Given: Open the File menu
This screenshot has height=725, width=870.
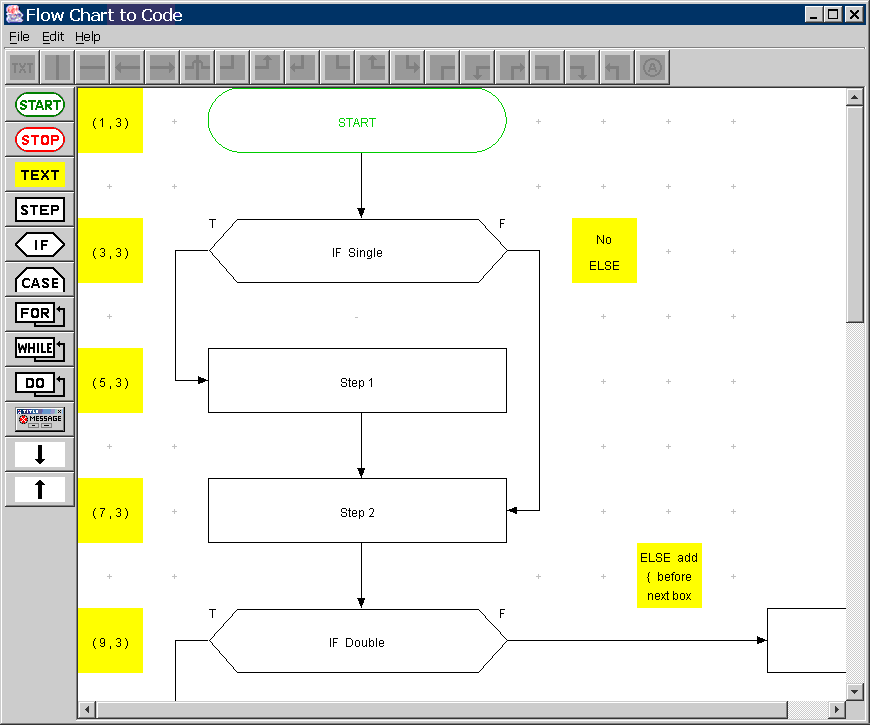Looking at the screenshot, I should [x=19, y=37].
